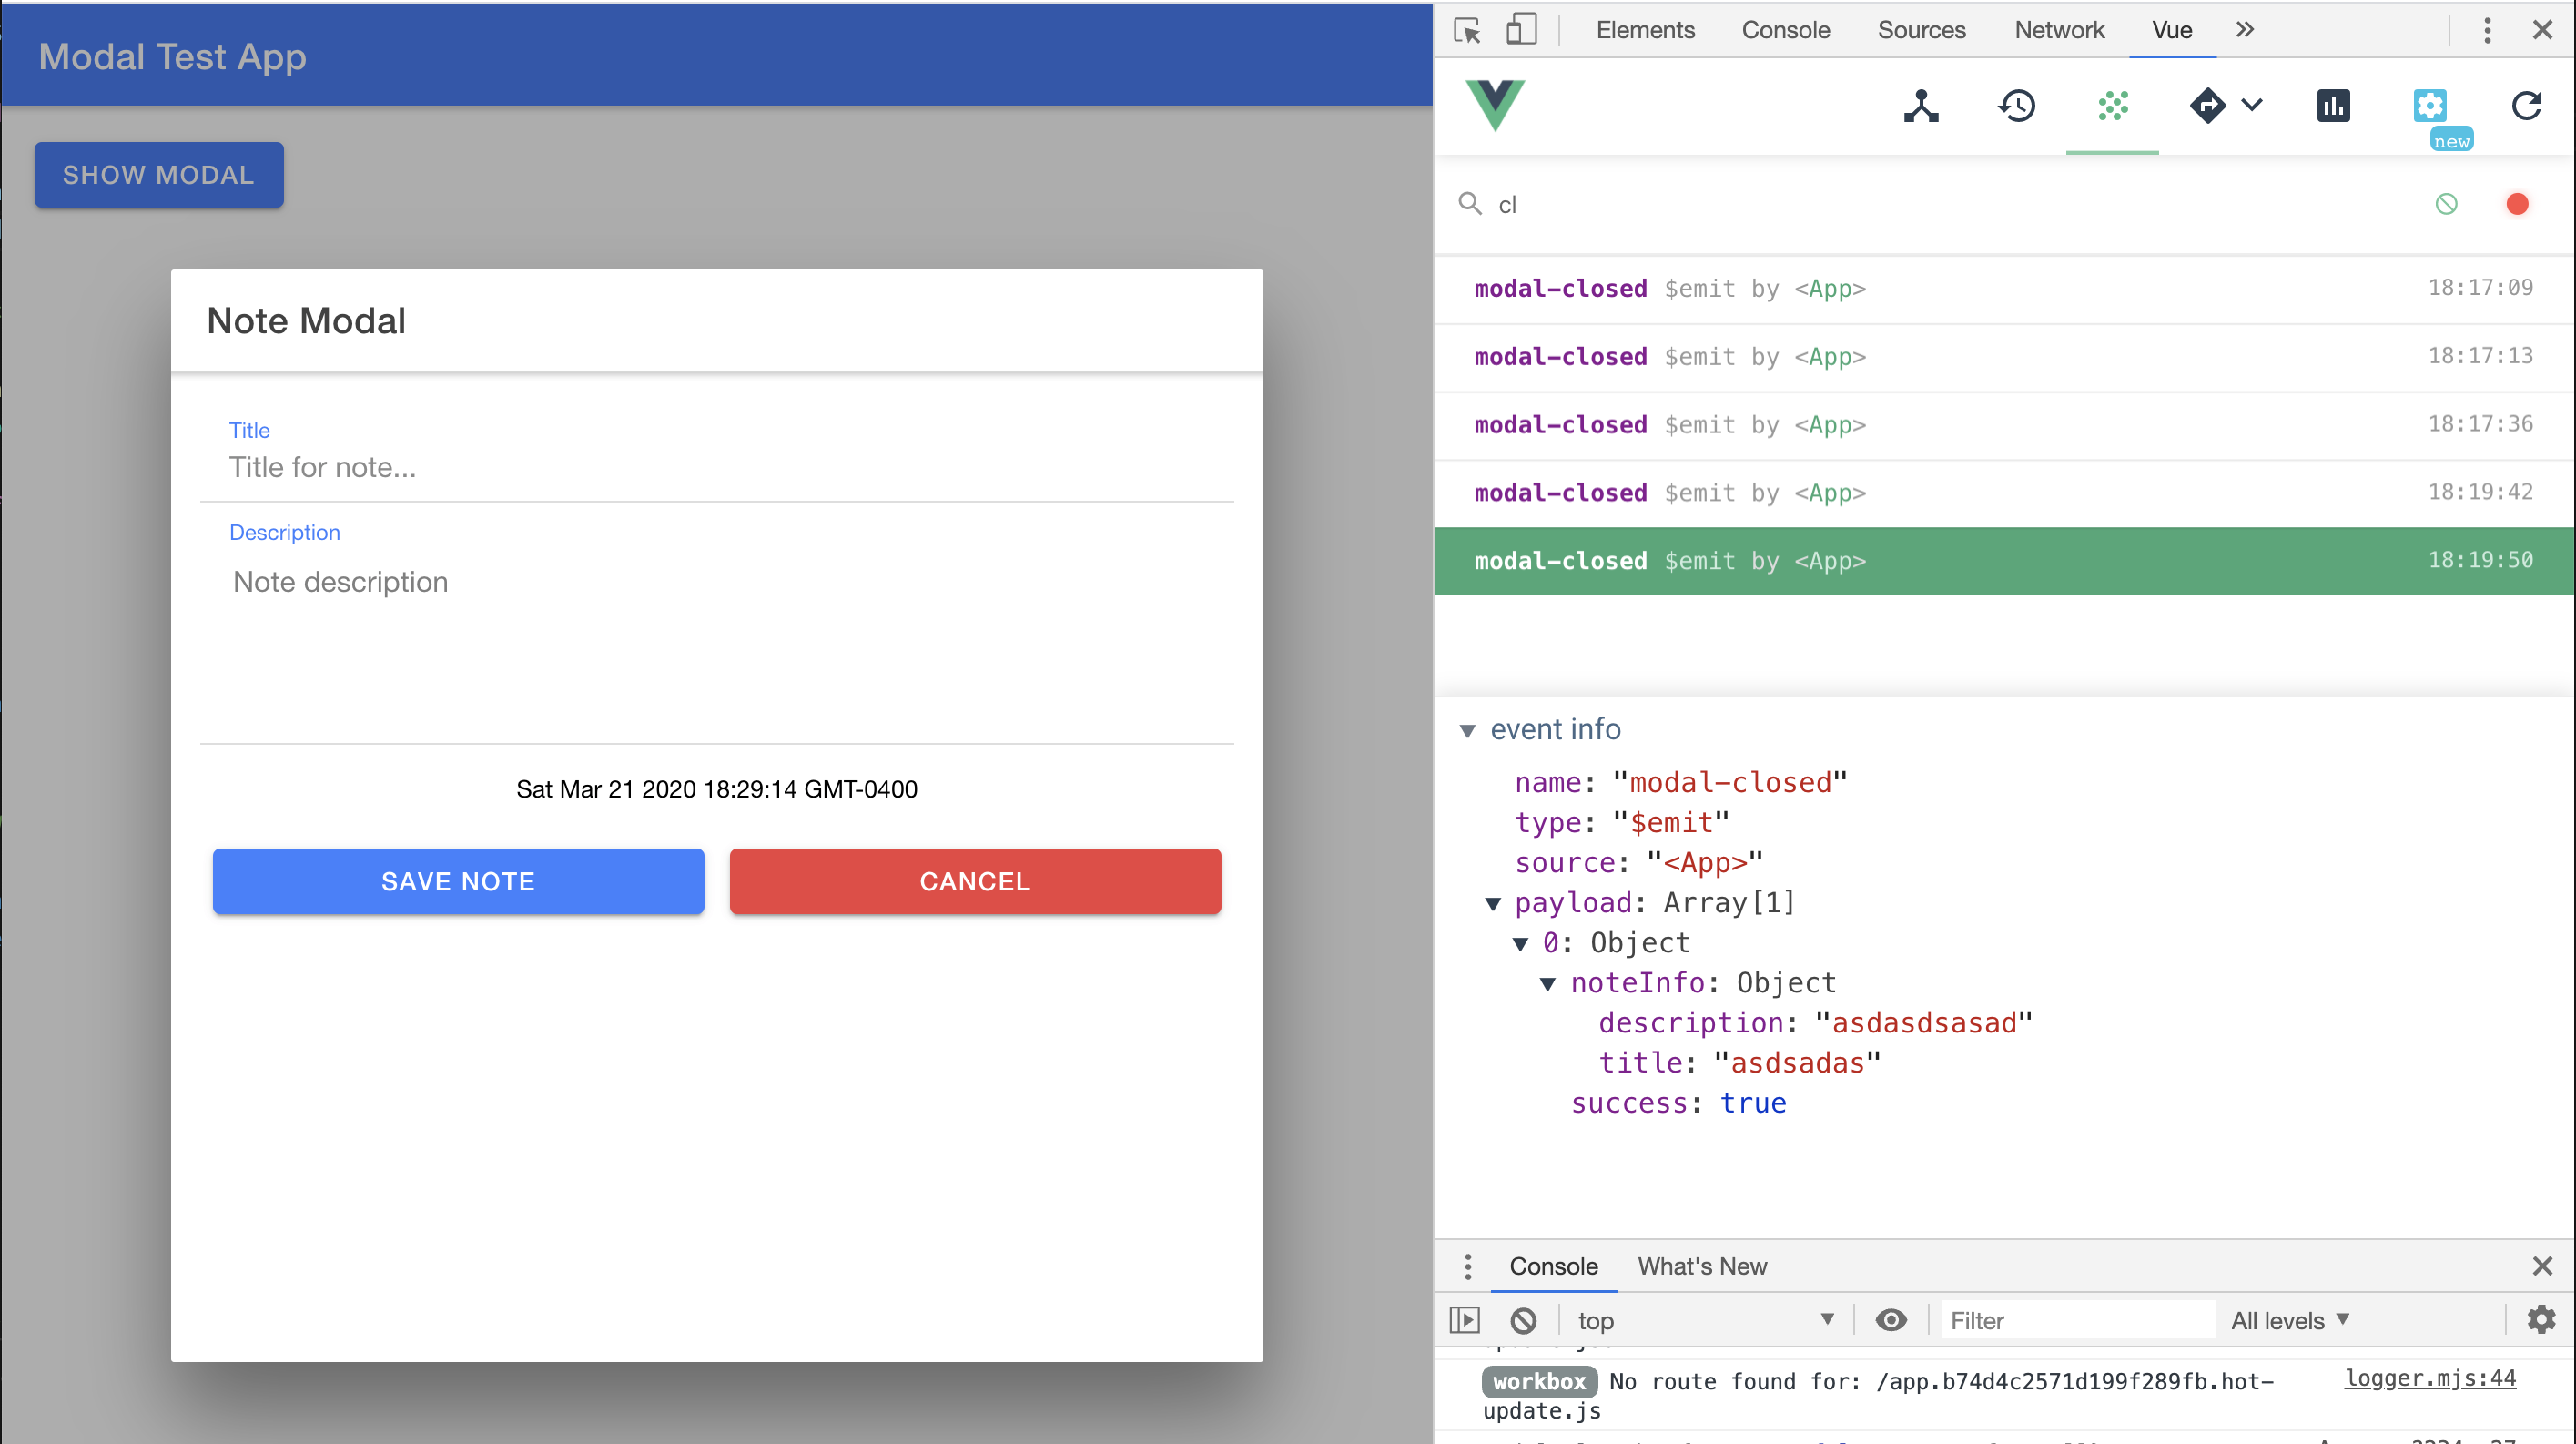
Task: Click the SAVE NOTE button
Action: [x=458, y=881]
